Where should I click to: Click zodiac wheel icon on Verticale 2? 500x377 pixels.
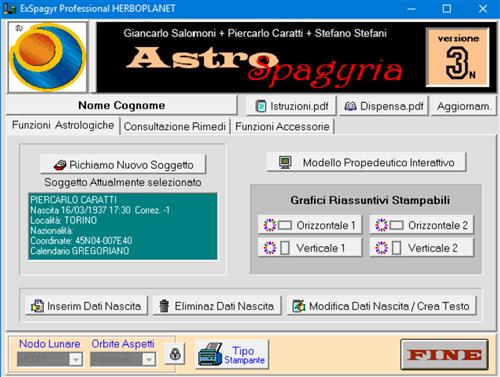tap(381, 248)
